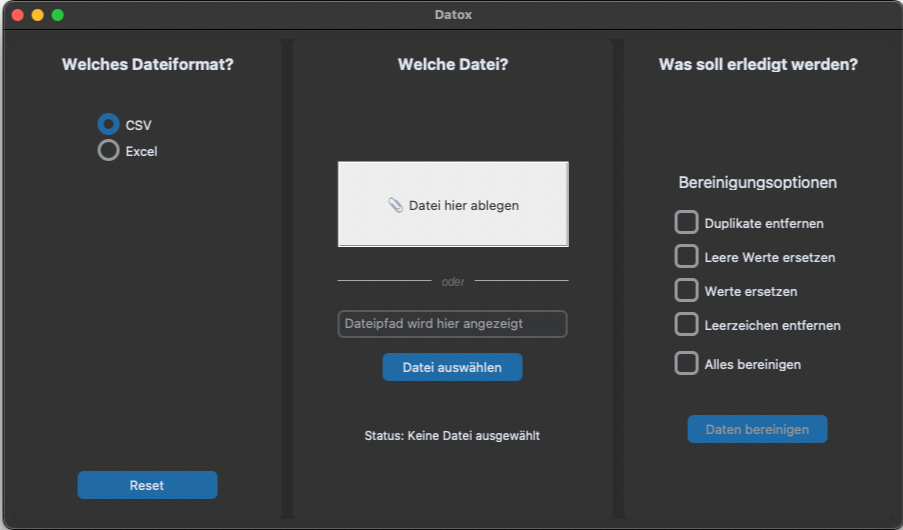Click into the Dateipfad text field
The height and width of the screenshot is (530, 903).
tap(452, 324)
